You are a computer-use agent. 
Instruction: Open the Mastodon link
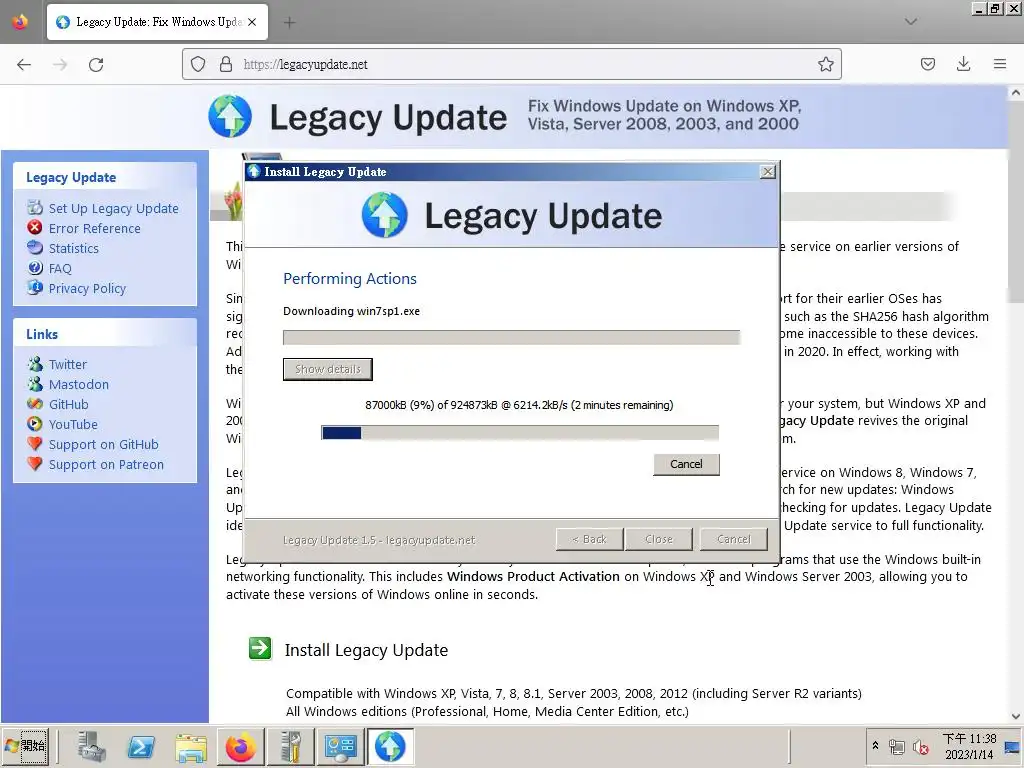[79, 385]
